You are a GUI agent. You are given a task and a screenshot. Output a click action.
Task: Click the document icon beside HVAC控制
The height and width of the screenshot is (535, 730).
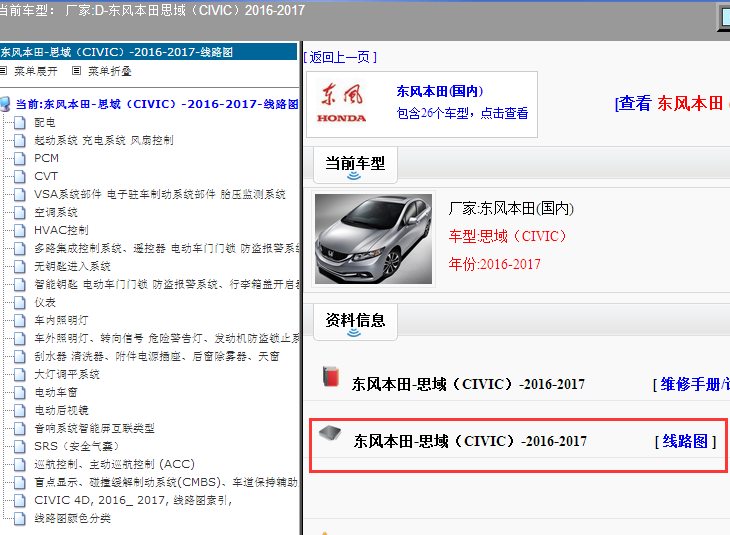coord(20,231)
